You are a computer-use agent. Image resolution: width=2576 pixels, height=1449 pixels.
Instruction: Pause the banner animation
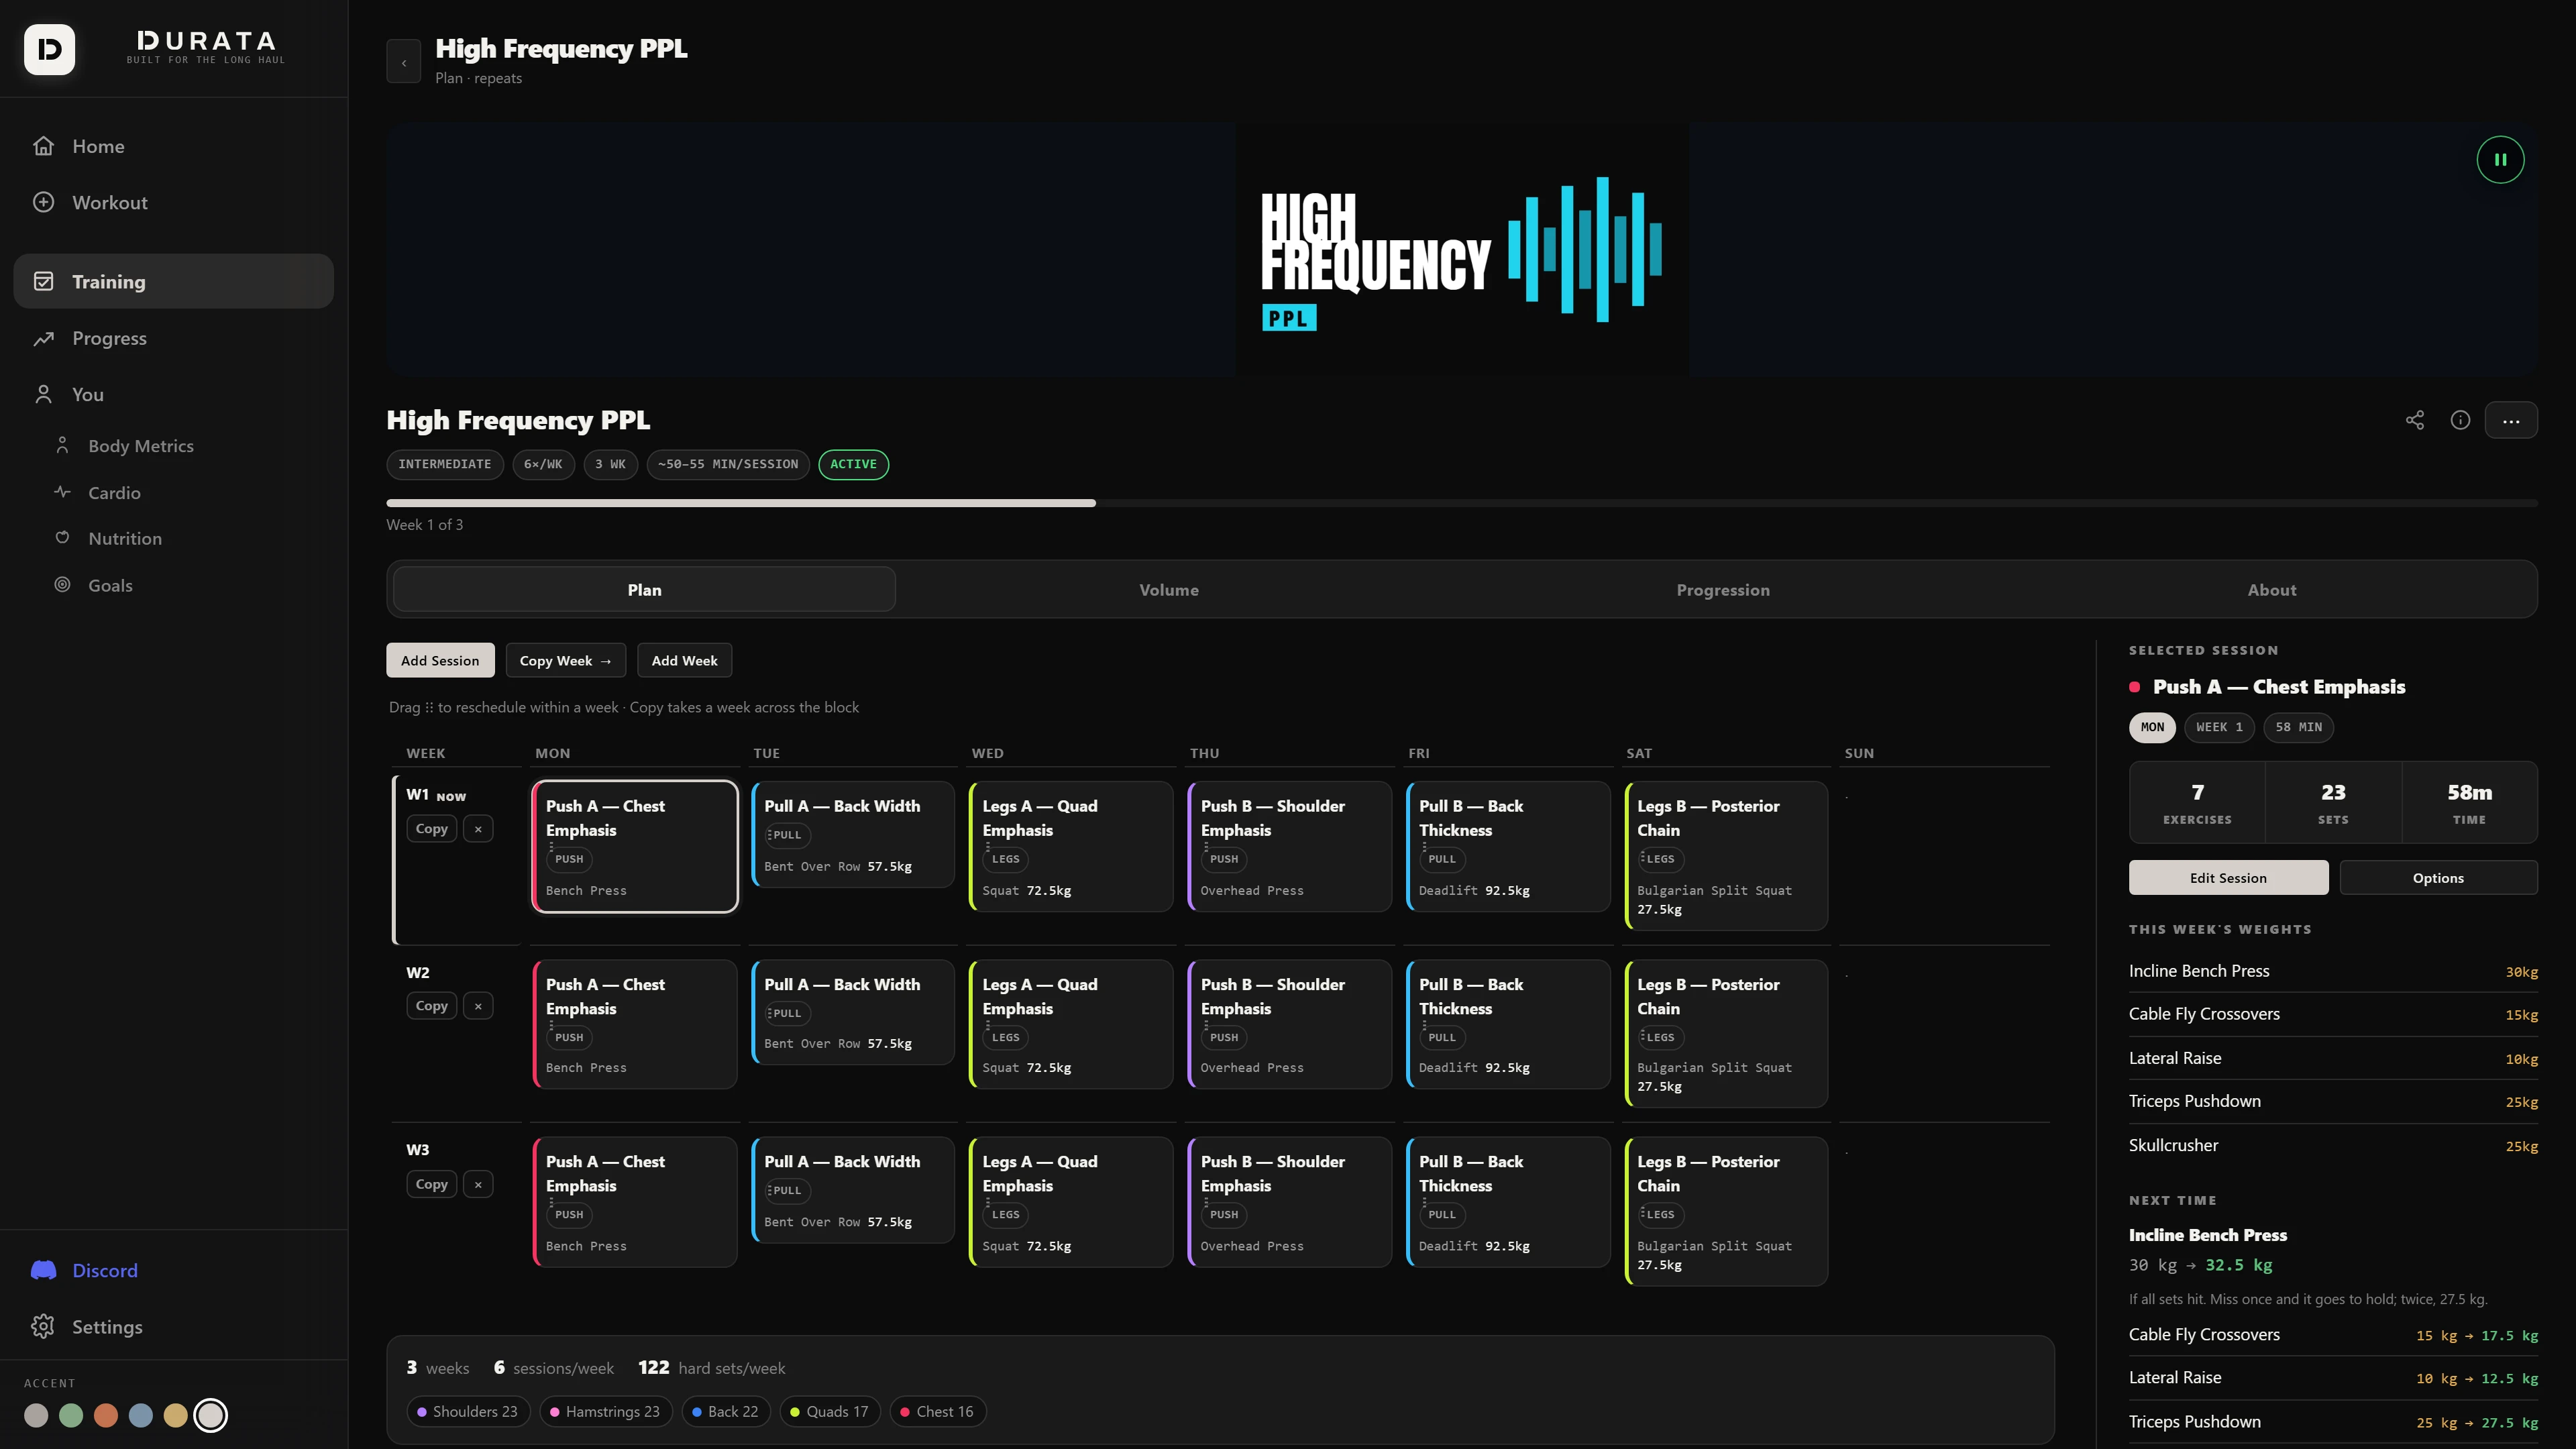point(2499,160)
